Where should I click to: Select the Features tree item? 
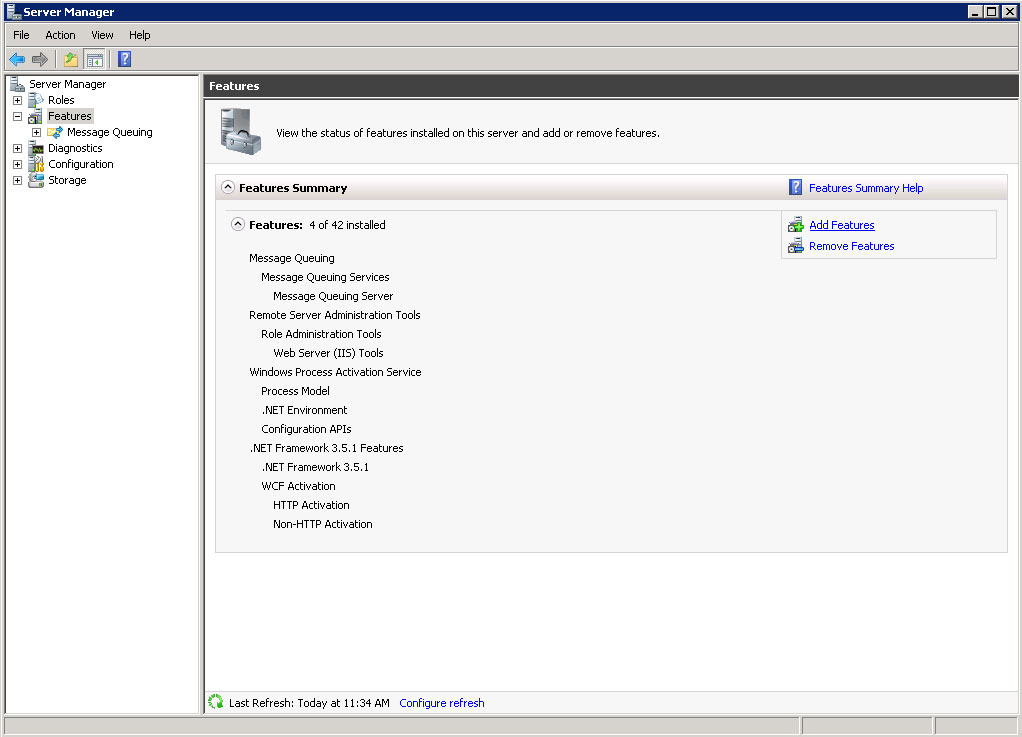click(70, 116)
